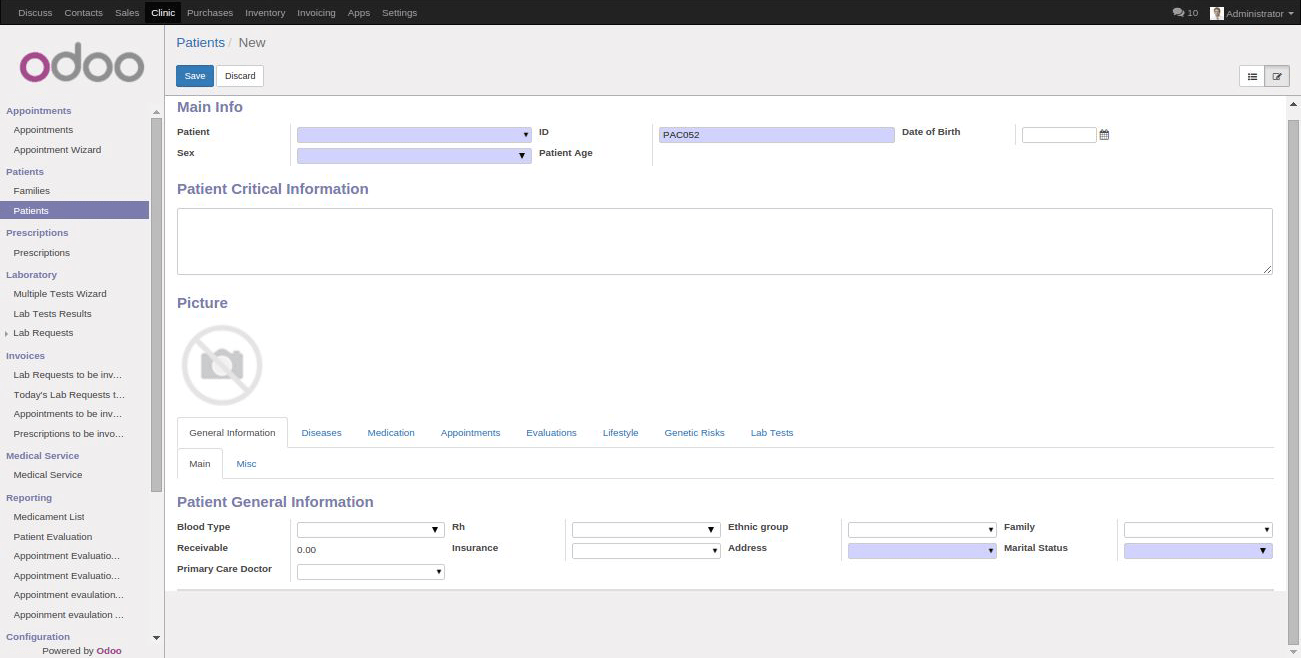Switch to the Lab Tests tab
Viewport: 1301px width, 658px height.
tap(772, 433)
